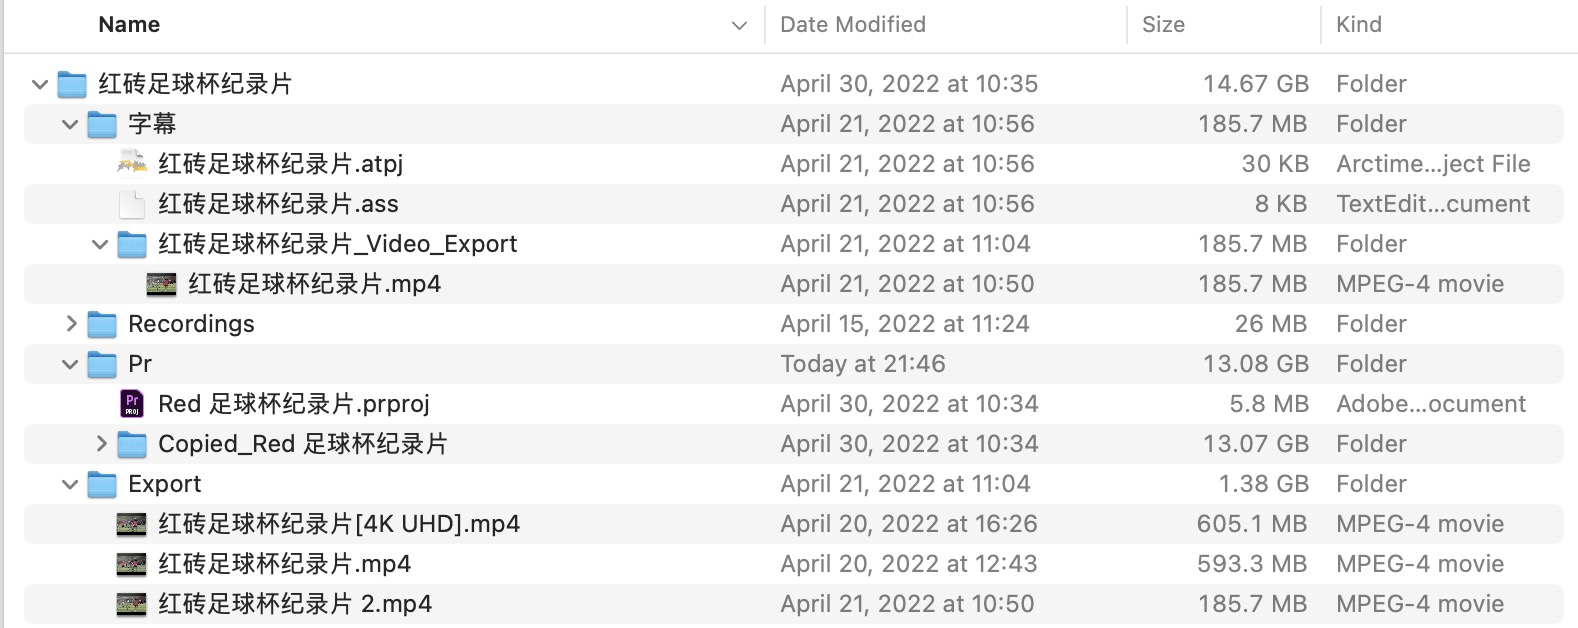The height and width of the screenshot is (628, 1578).
Task: Sort by the Date Modified column
Action: click(x=852, y=25)
